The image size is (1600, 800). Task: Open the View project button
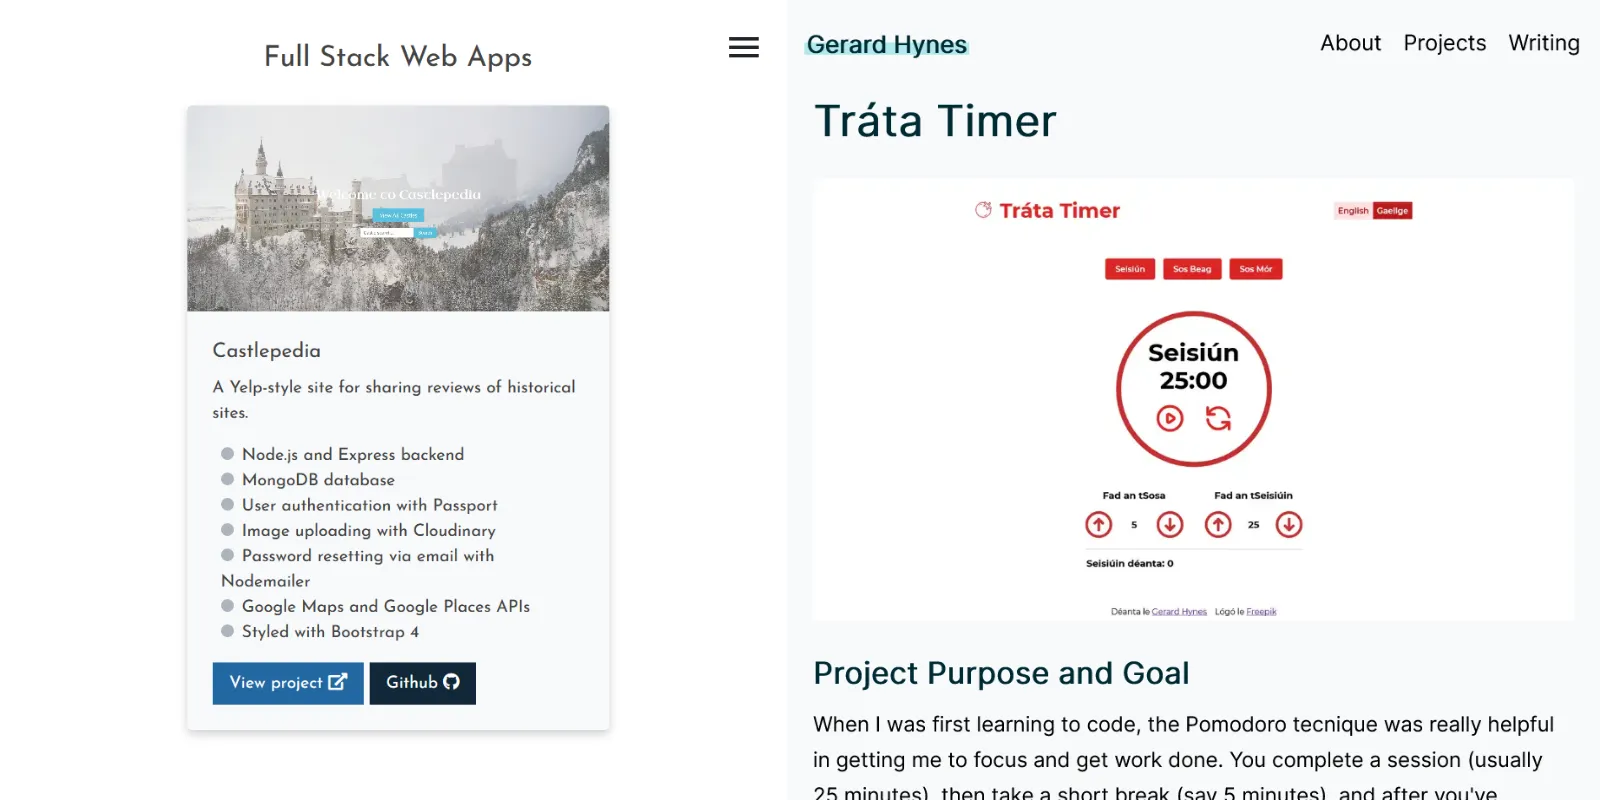point(288,683)
